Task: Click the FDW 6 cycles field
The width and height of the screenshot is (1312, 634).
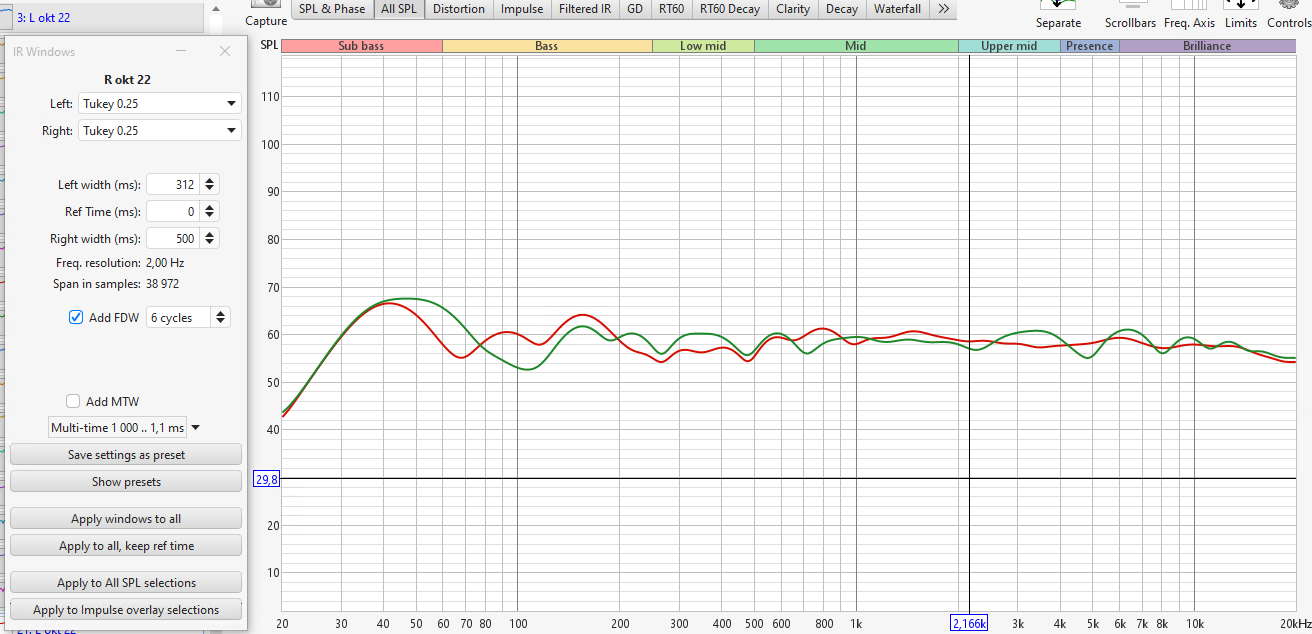Action: point(179,317)
